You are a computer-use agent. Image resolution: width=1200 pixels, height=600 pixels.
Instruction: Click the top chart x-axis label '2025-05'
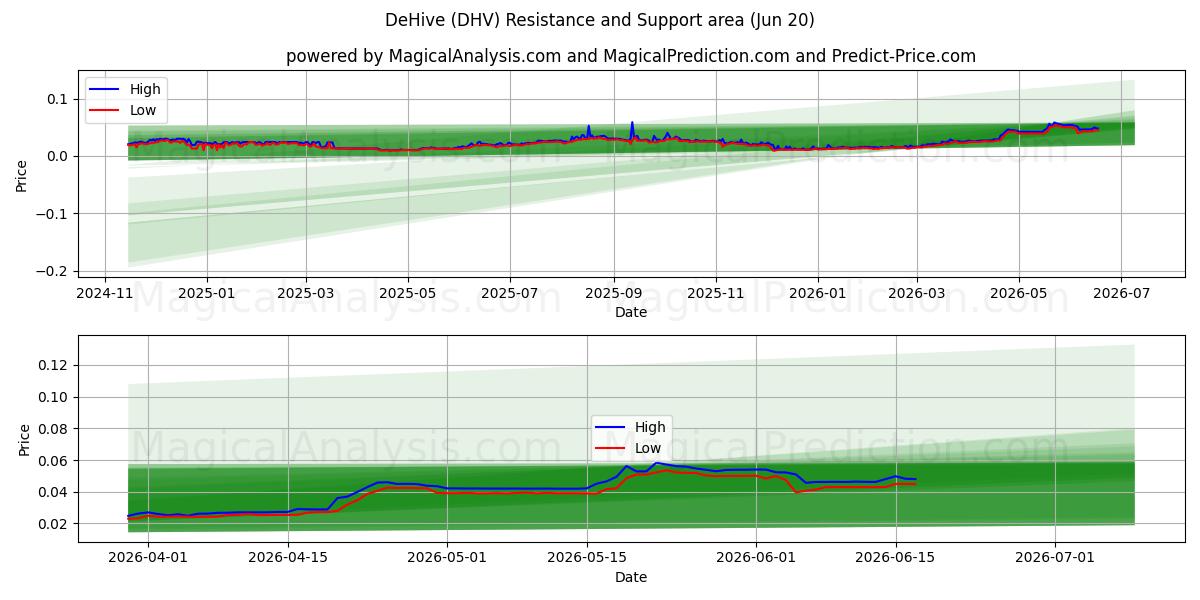click(408, 295)
